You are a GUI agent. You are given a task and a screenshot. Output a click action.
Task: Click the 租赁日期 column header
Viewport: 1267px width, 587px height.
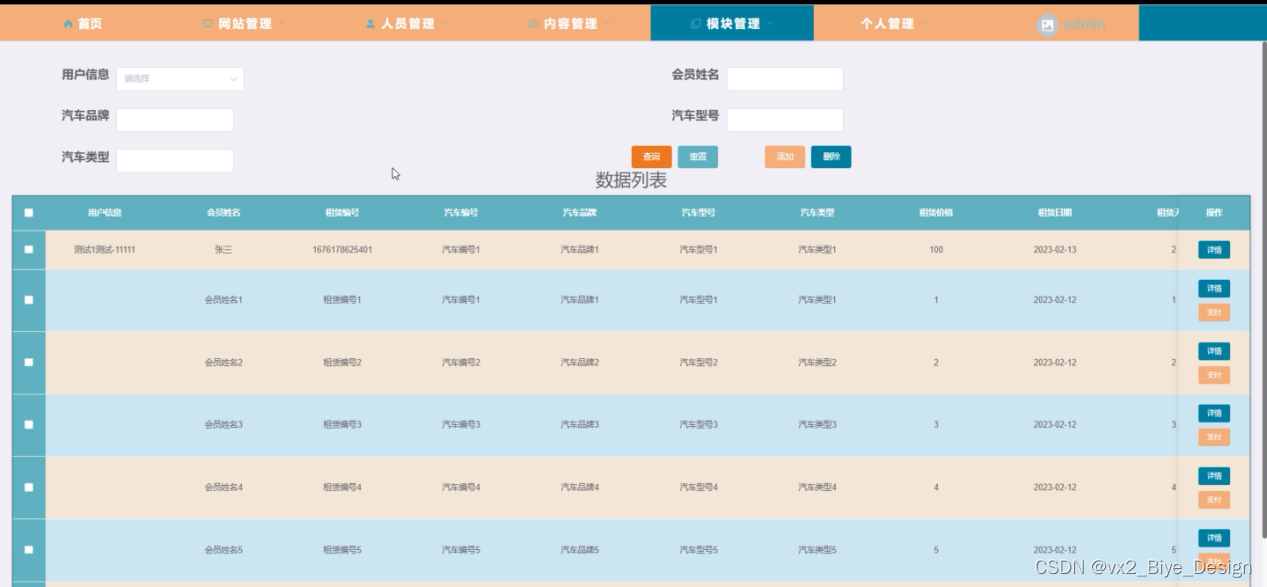[x=1055, y=213]
